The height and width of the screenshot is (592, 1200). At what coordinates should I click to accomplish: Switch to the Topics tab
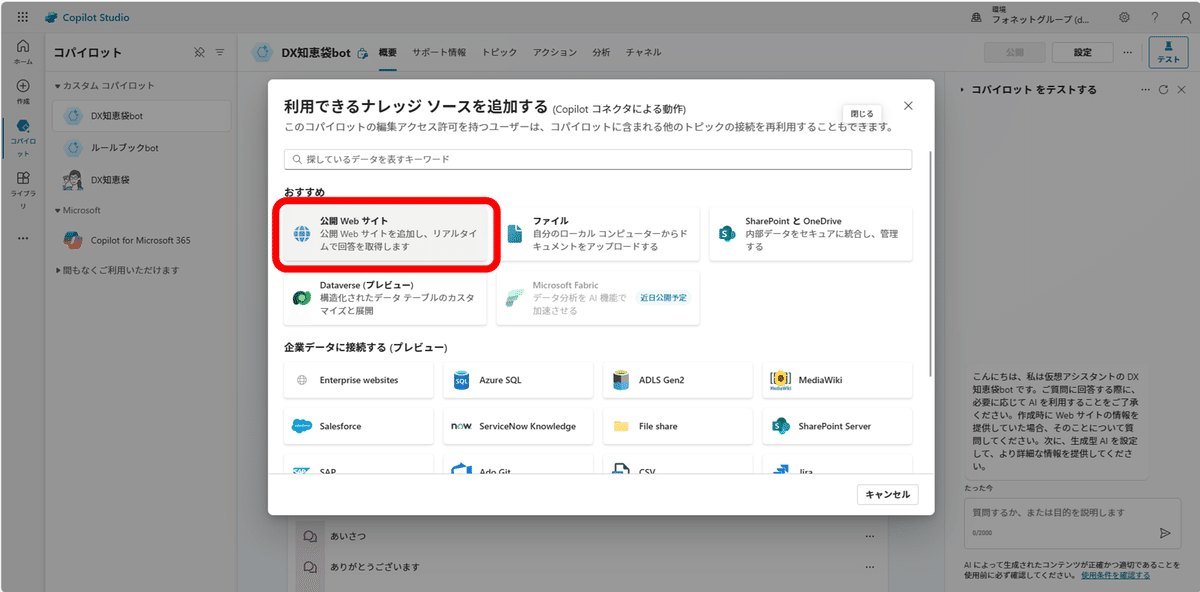tap(499, 52)
